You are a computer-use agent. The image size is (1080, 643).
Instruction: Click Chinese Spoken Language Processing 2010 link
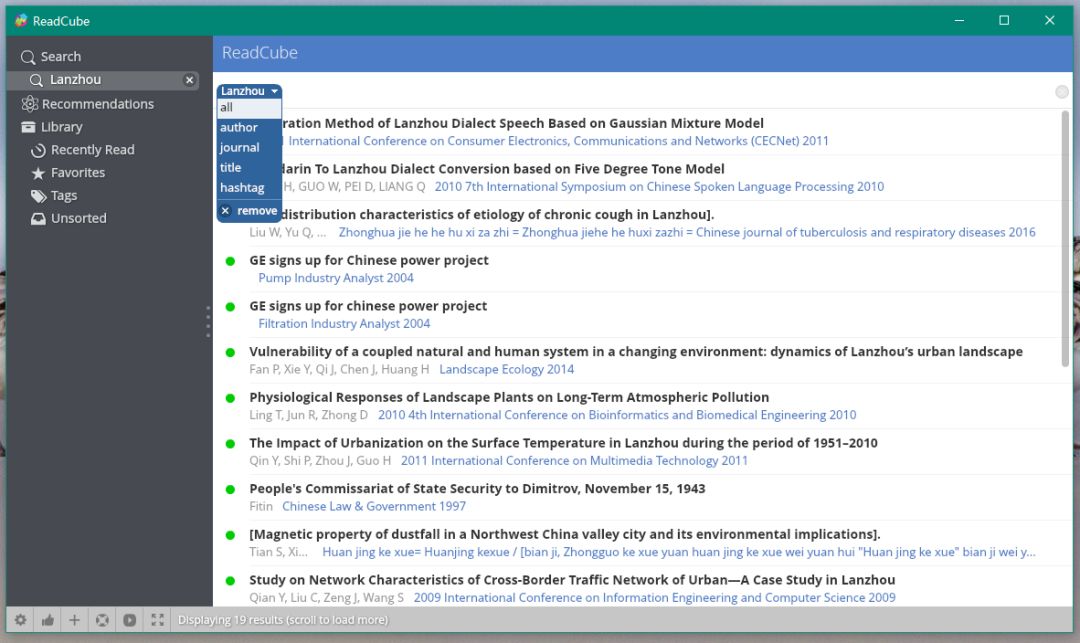659,187
